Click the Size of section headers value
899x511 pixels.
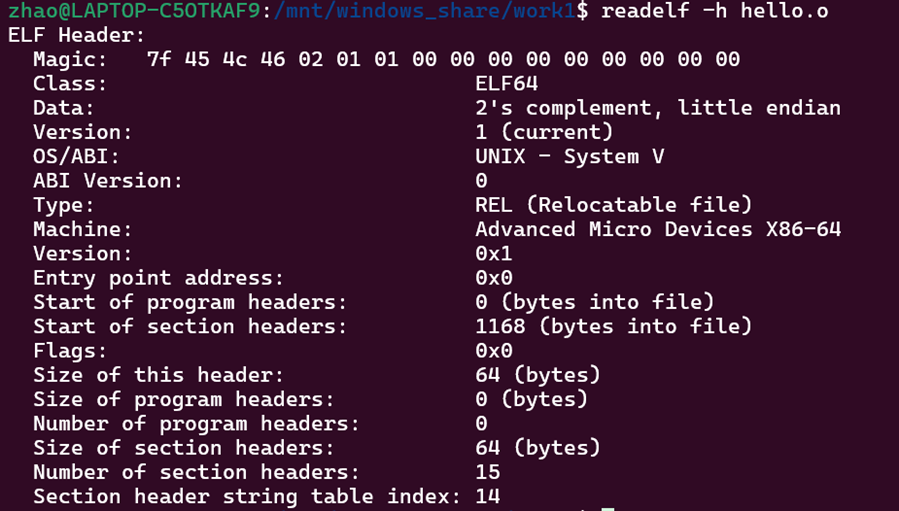(x=538, y=447)
